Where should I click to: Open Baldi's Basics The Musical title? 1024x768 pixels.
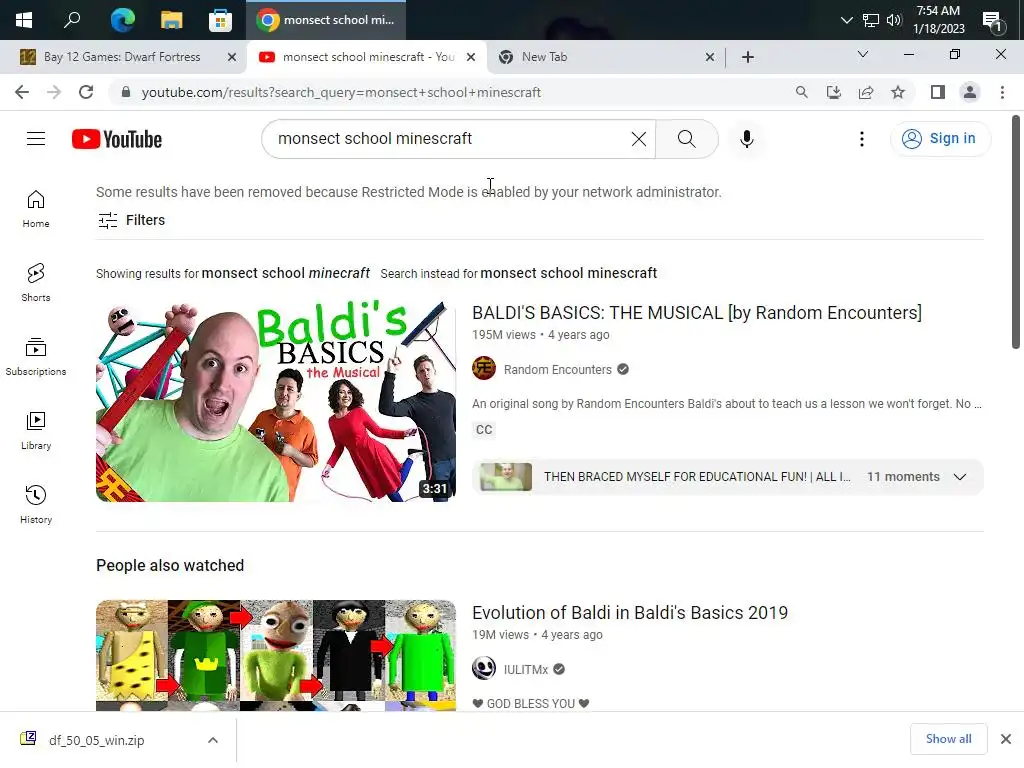697,313
